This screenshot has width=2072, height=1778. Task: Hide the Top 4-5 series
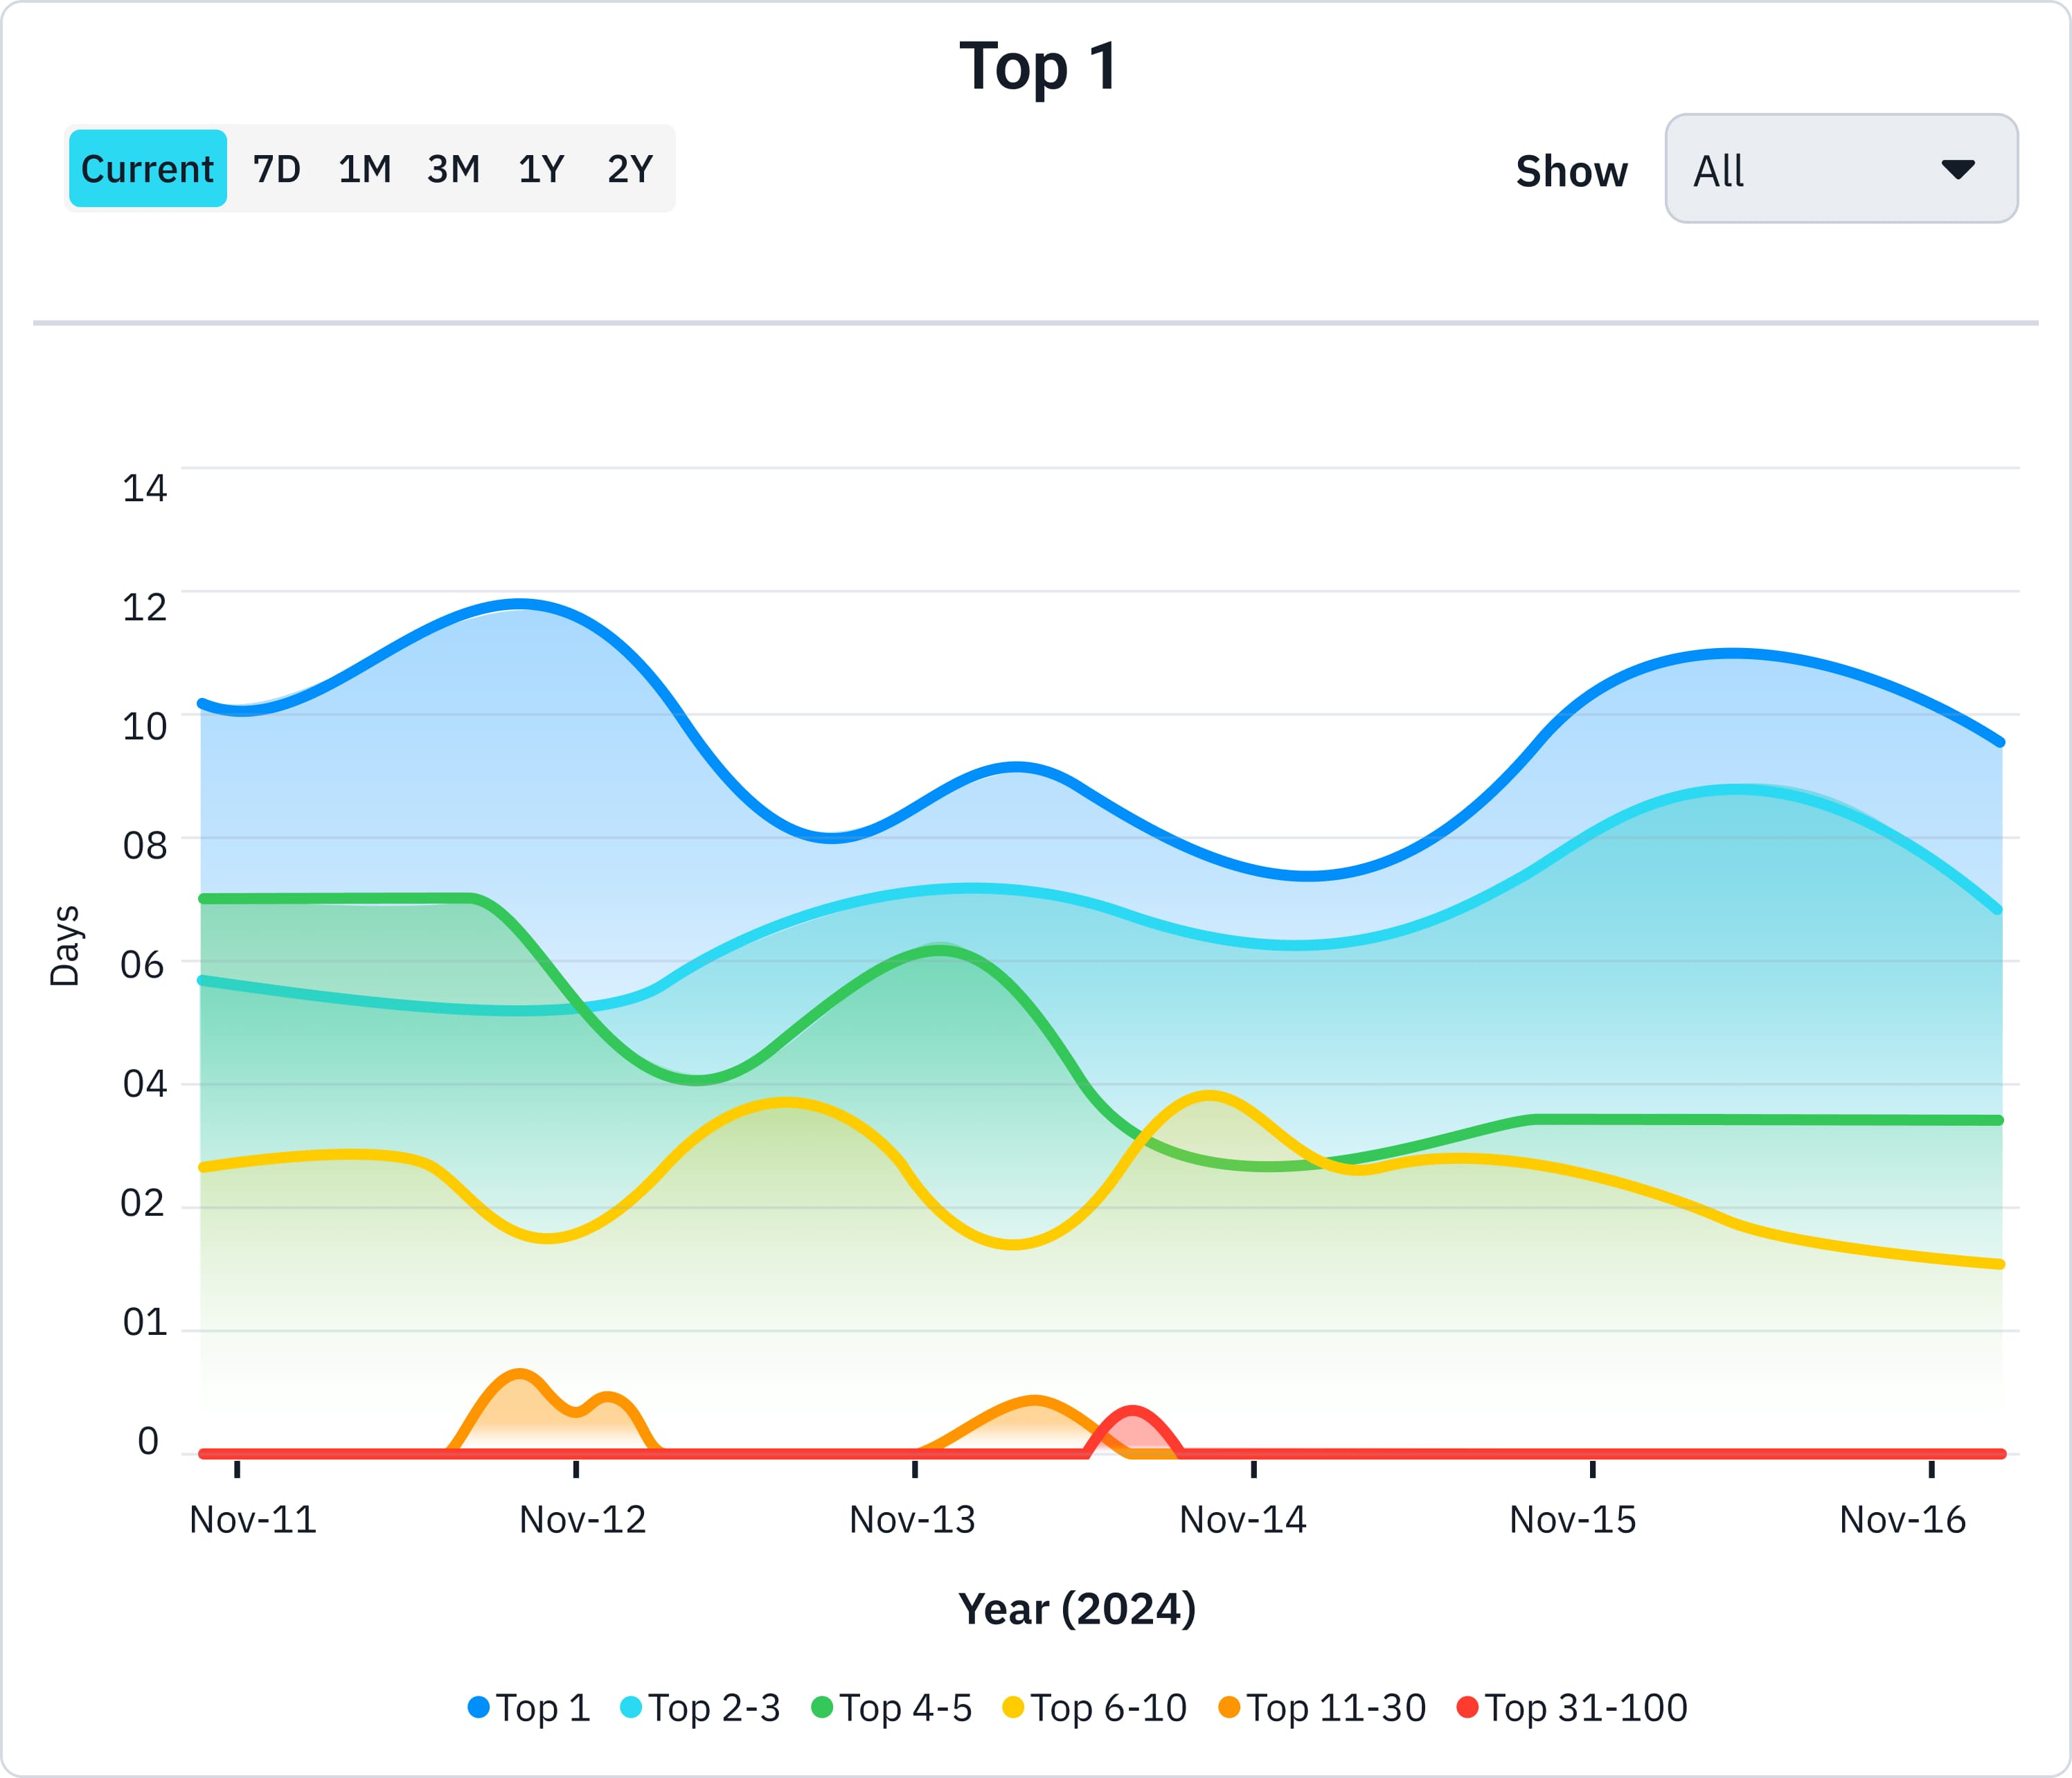pos(904,1707)
